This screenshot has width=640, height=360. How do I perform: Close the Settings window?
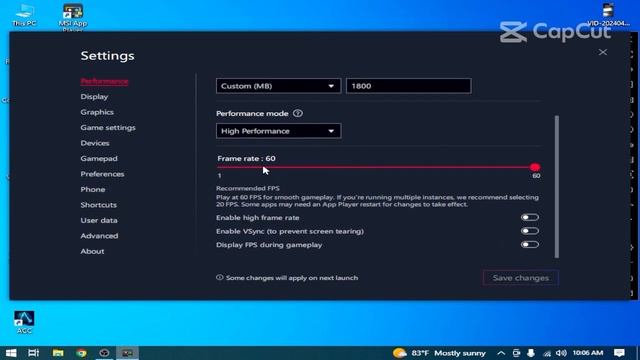tap(602, 52)
